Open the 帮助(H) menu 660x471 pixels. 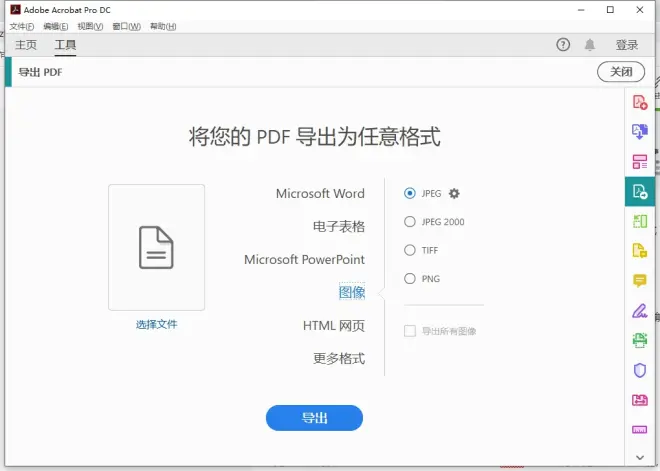(x=163, y=27)
